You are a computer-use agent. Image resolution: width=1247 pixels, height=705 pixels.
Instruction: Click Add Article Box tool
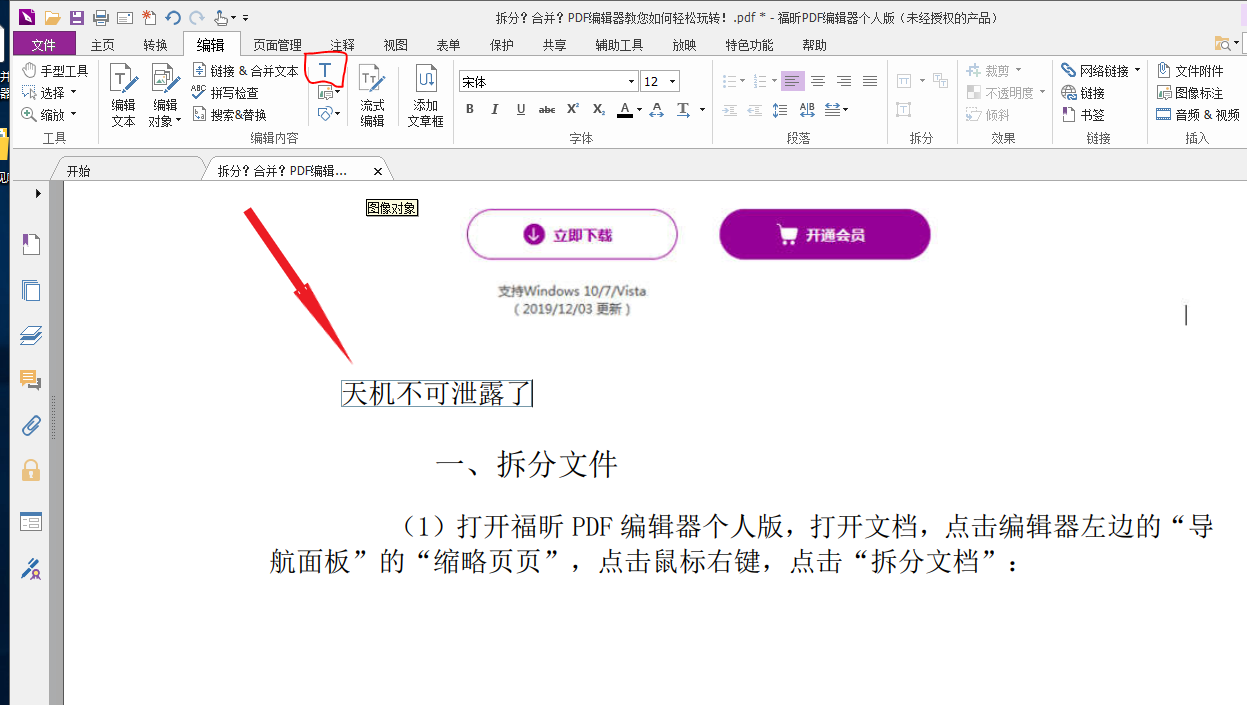point(425,95)
